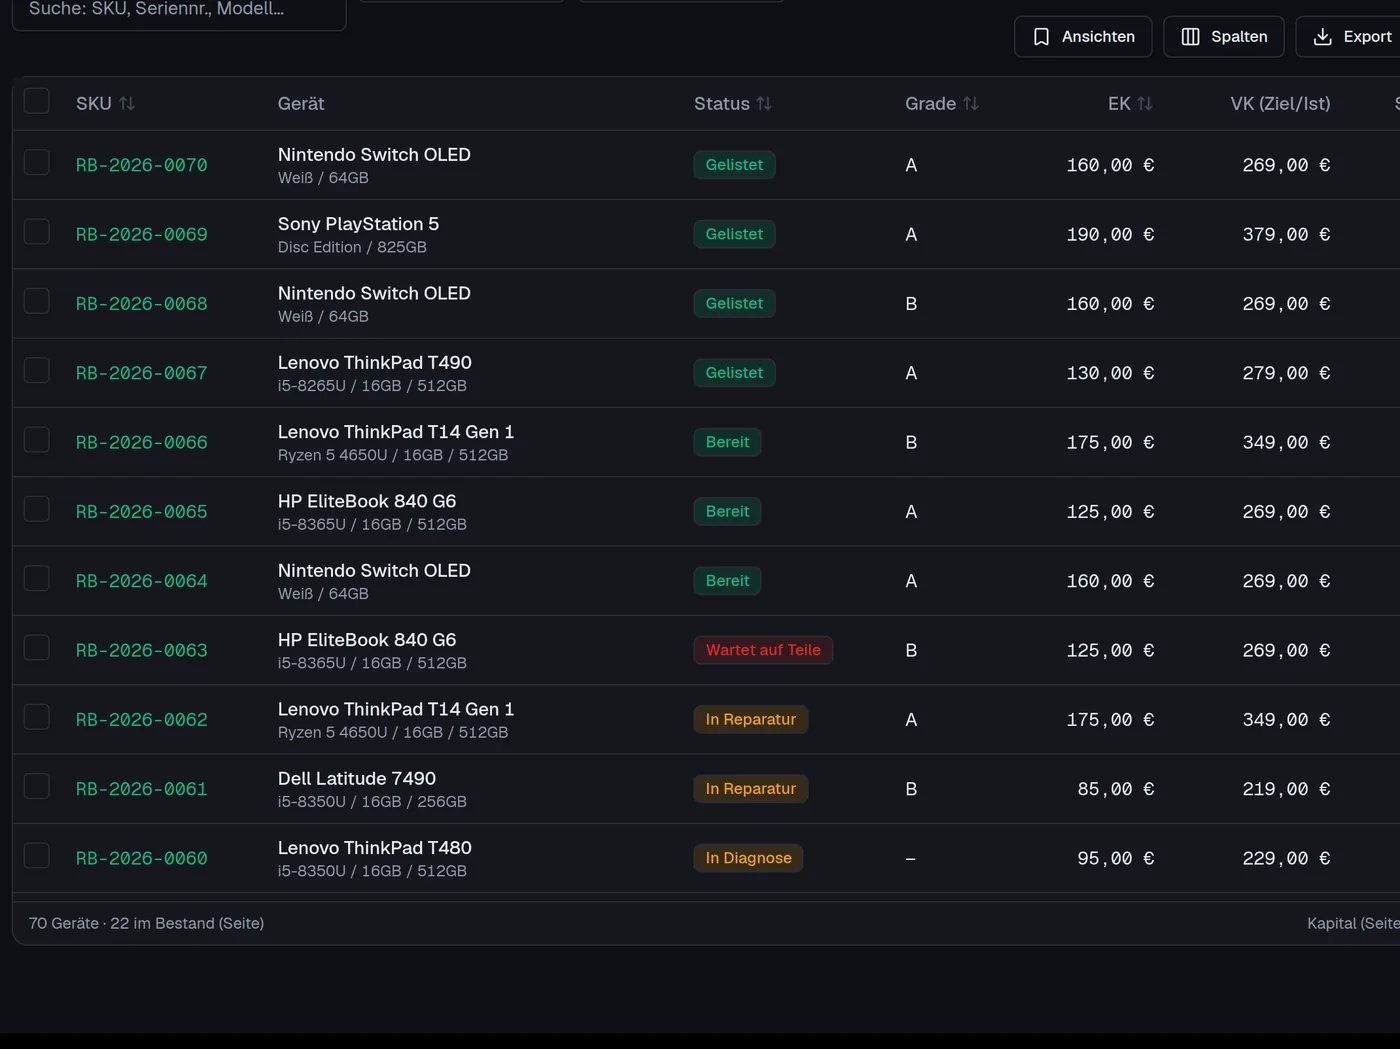
Task: Sort by Grade using the arrows icon
Action: 970,103
